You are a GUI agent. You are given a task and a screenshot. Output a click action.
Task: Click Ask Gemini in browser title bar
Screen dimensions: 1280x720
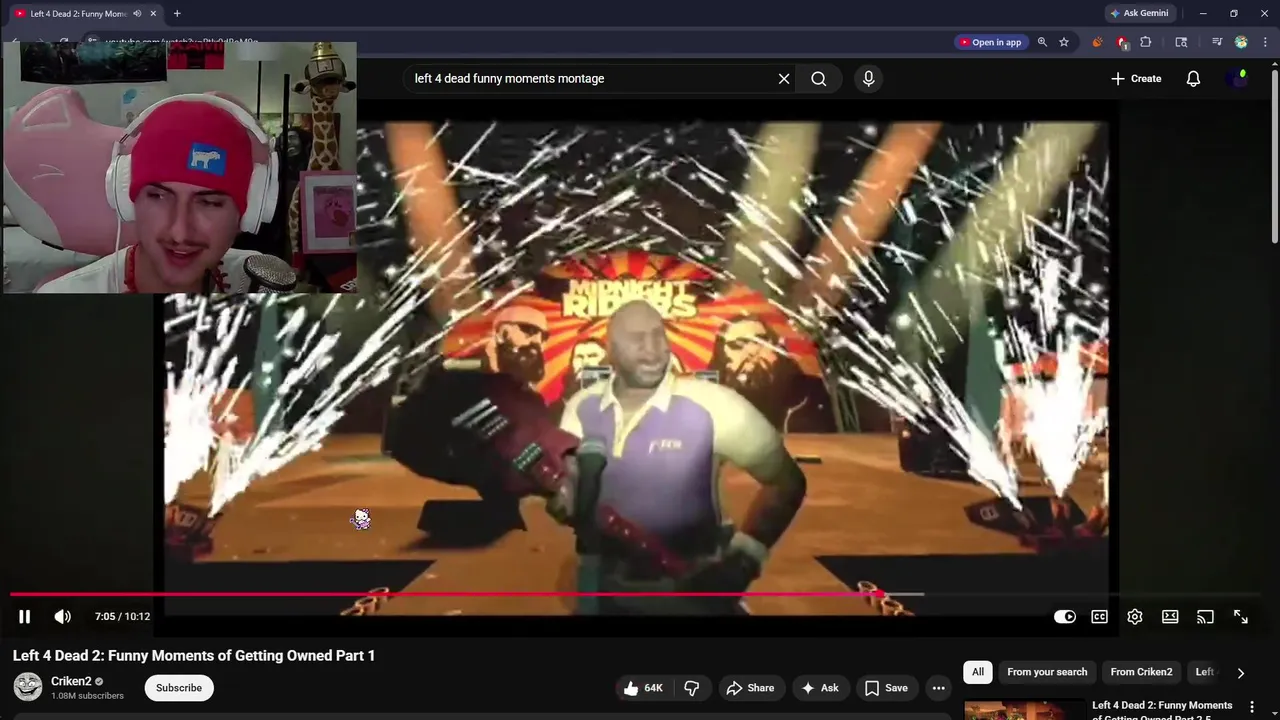click(1139, 13)
